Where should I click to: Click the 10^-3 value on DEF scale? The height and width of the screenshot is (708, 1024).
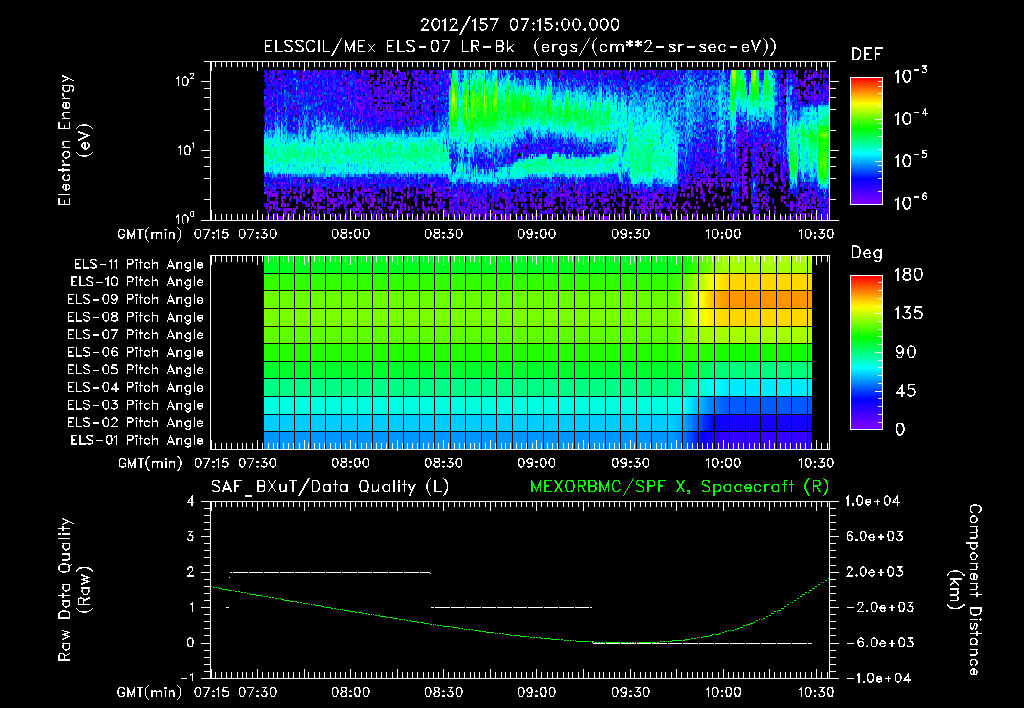tap(910, 76)
